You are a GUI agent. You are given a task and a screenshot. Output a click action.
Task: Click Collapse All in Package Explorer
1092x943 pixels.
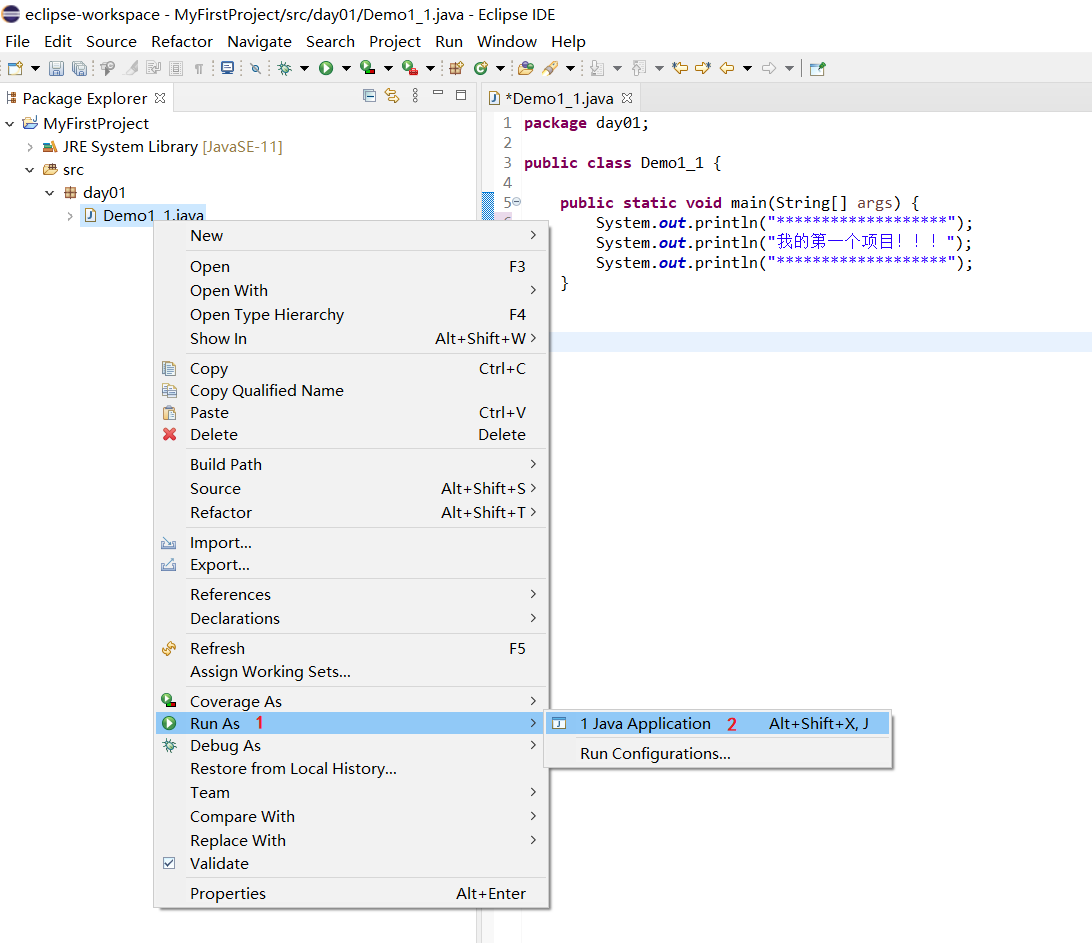click(370, 95)
